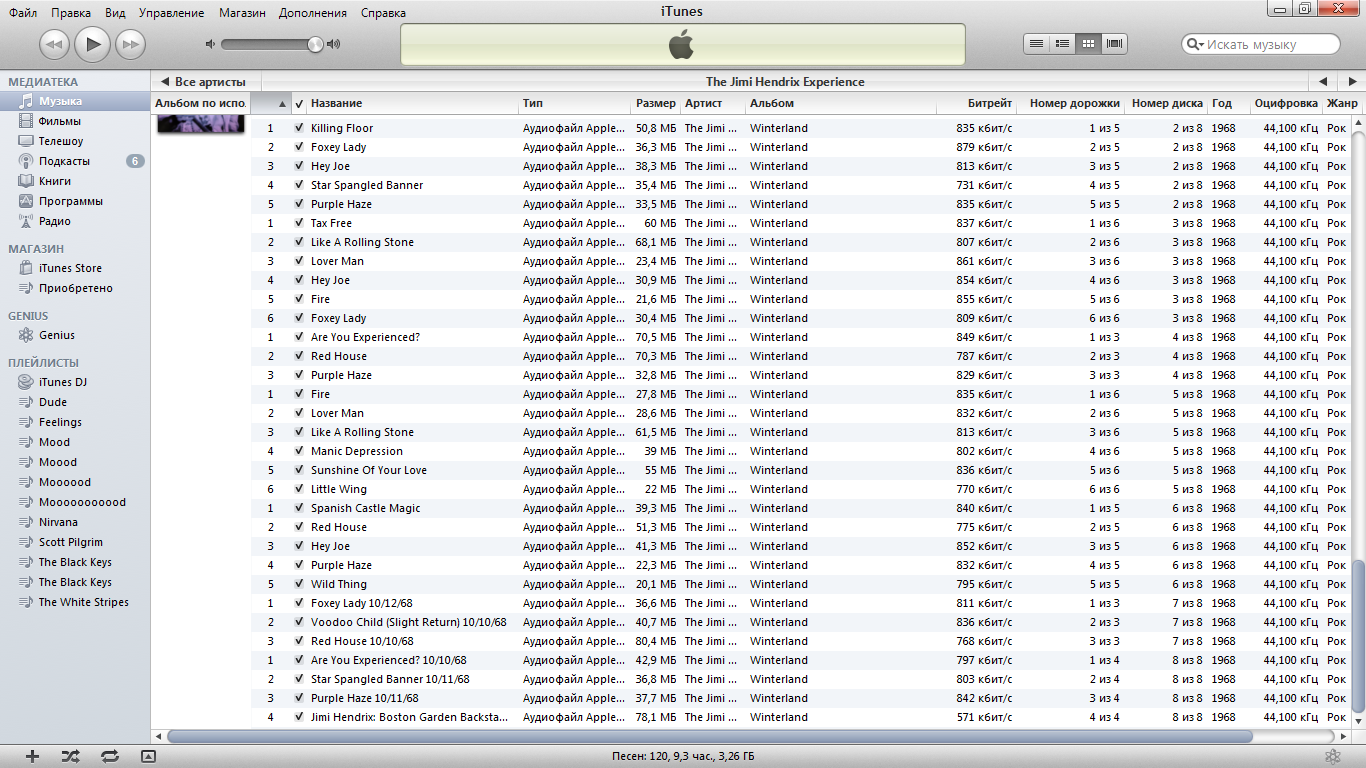The width and height of the screenshot is (1366, 768).
Task: Switch to song list view icon
Action: pyautogui.click(x=1037, y=44)
